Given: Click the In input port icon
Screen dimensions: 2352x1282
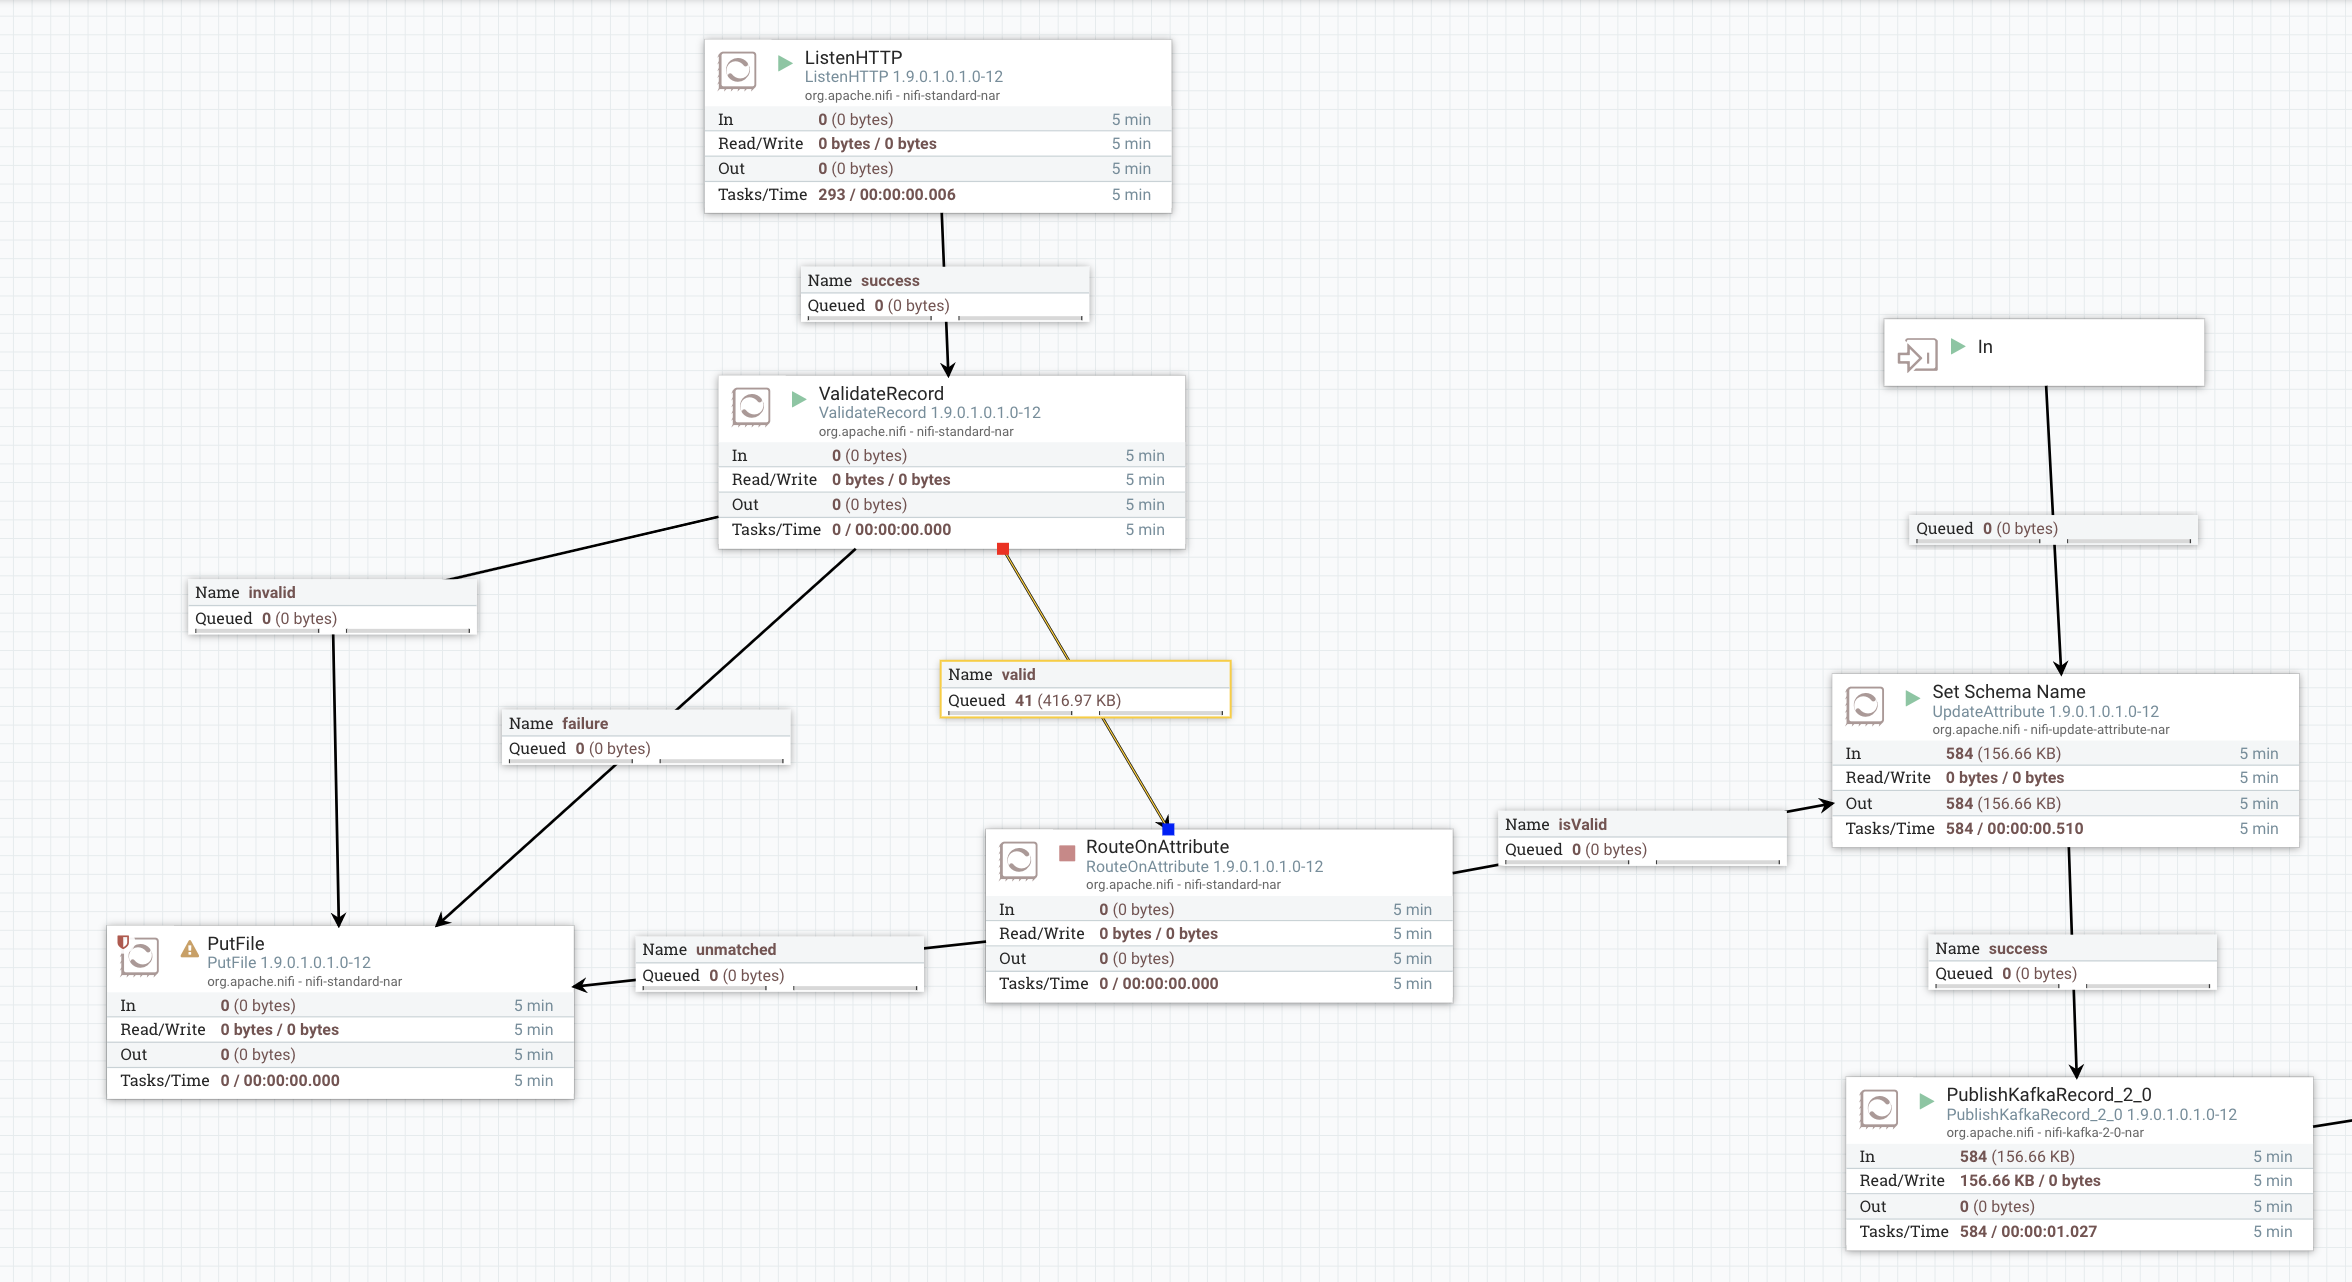Looking at the screenshot, I should (x=1917, y=354).
